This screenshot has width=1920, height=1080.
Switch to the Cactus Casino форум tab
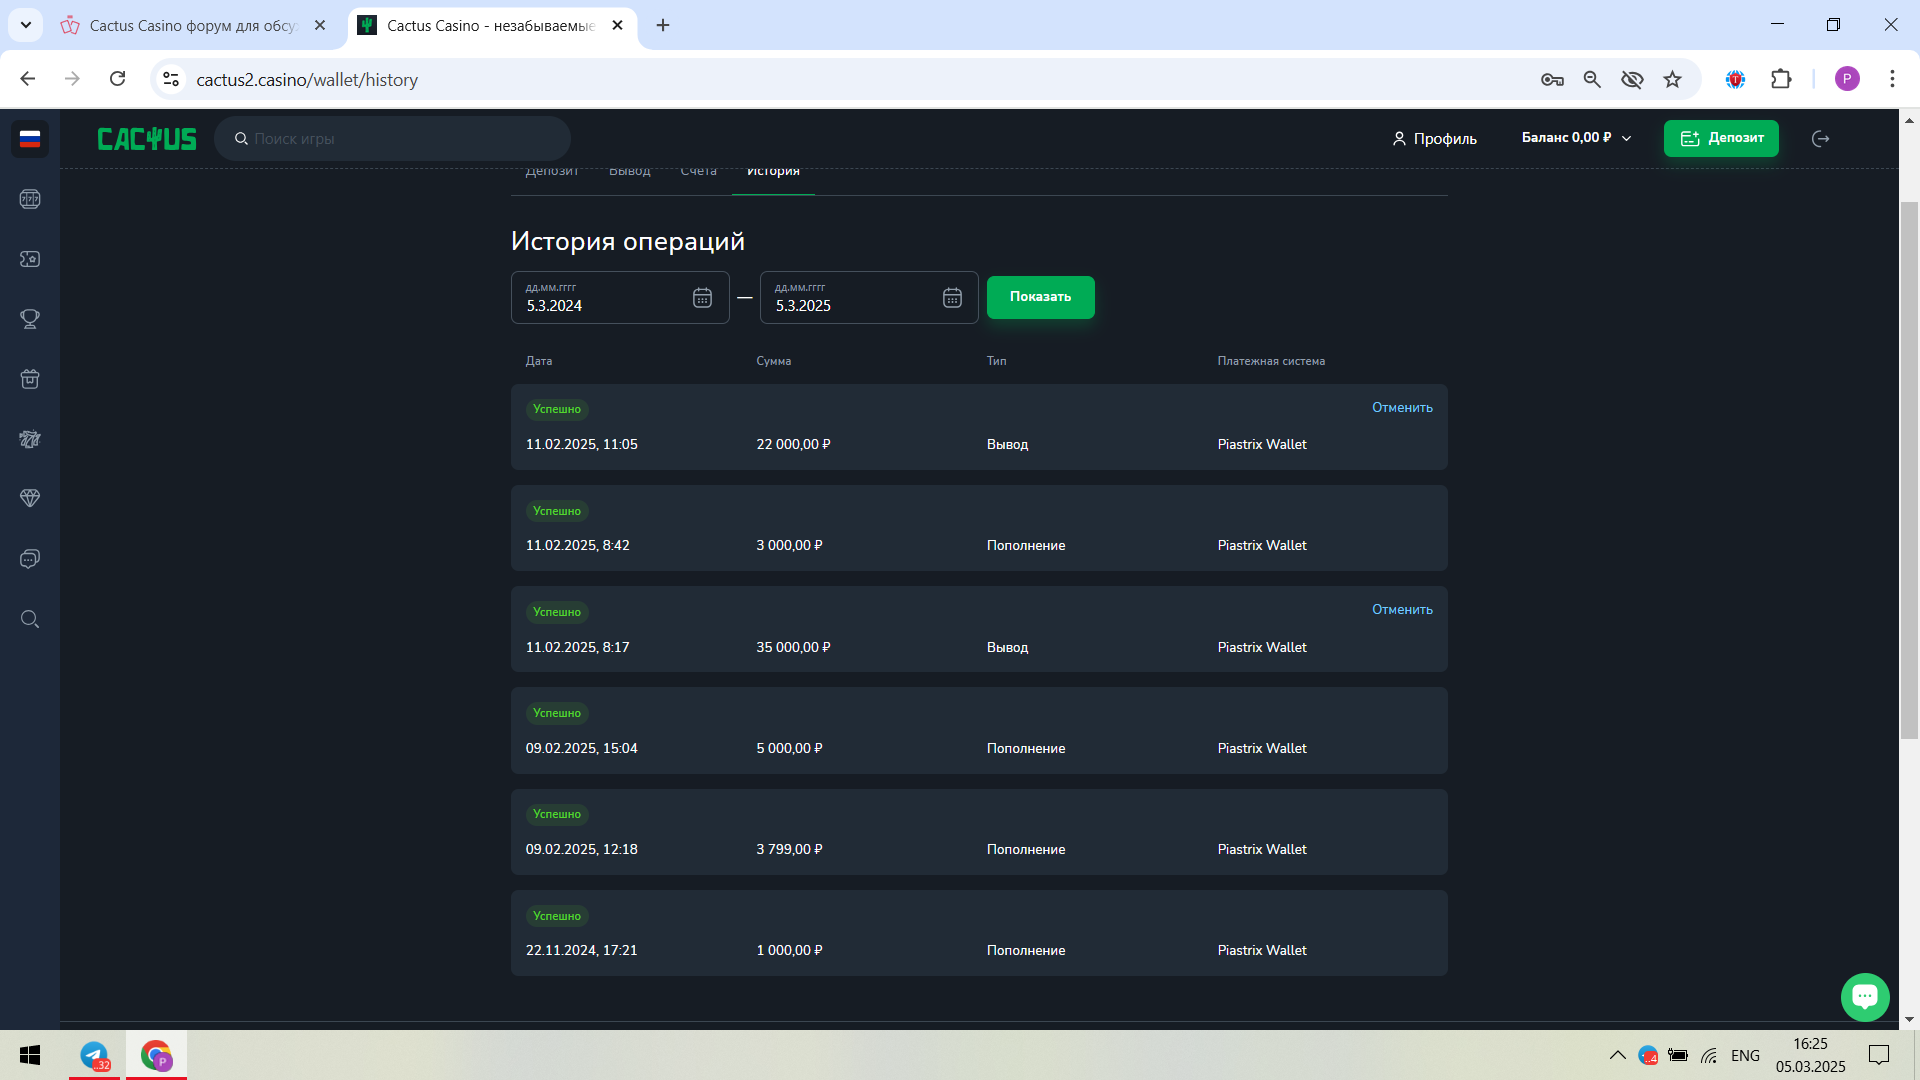point(192,25)
